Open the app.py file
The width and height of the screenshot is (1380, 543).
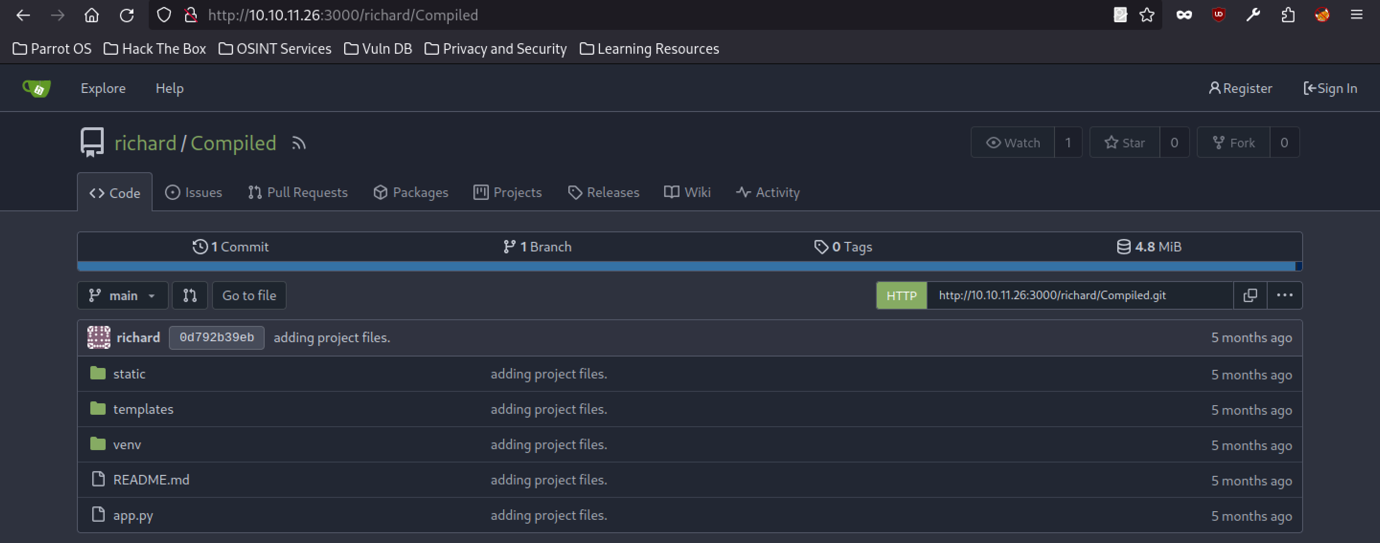[x=133, y=515]
